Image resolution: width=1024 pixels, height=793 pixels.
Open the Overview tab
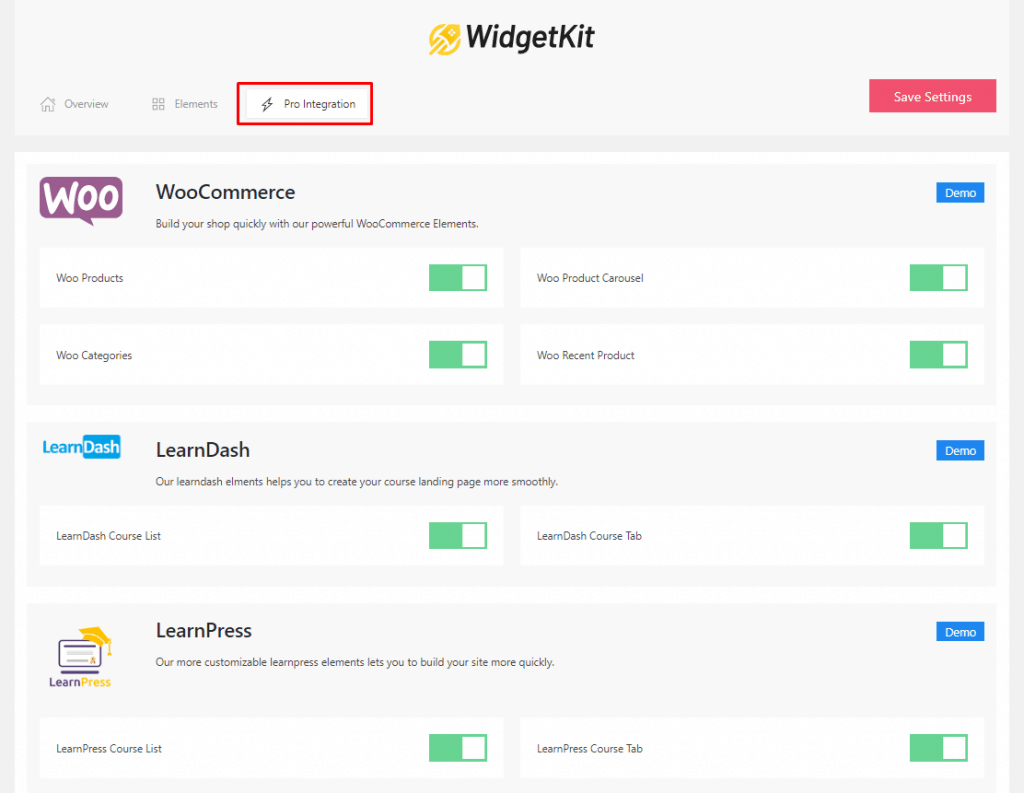(x=74, y=104)
